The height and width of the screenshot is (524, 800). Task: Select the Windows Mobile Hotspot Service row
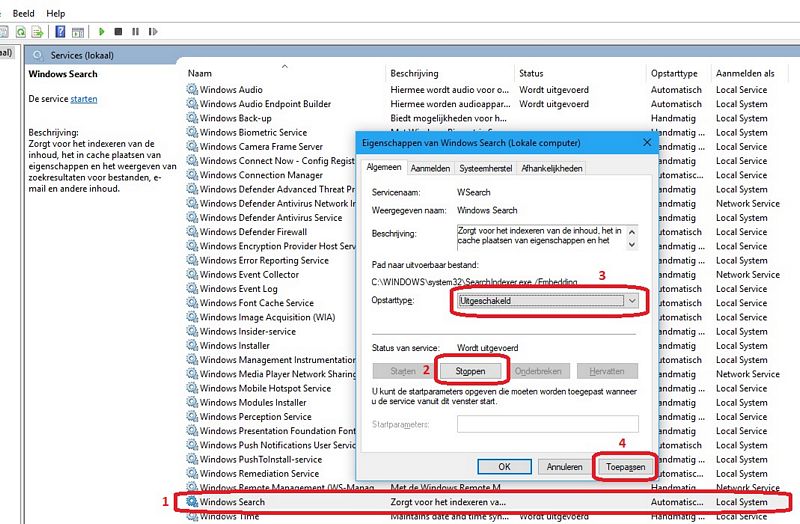269,388
